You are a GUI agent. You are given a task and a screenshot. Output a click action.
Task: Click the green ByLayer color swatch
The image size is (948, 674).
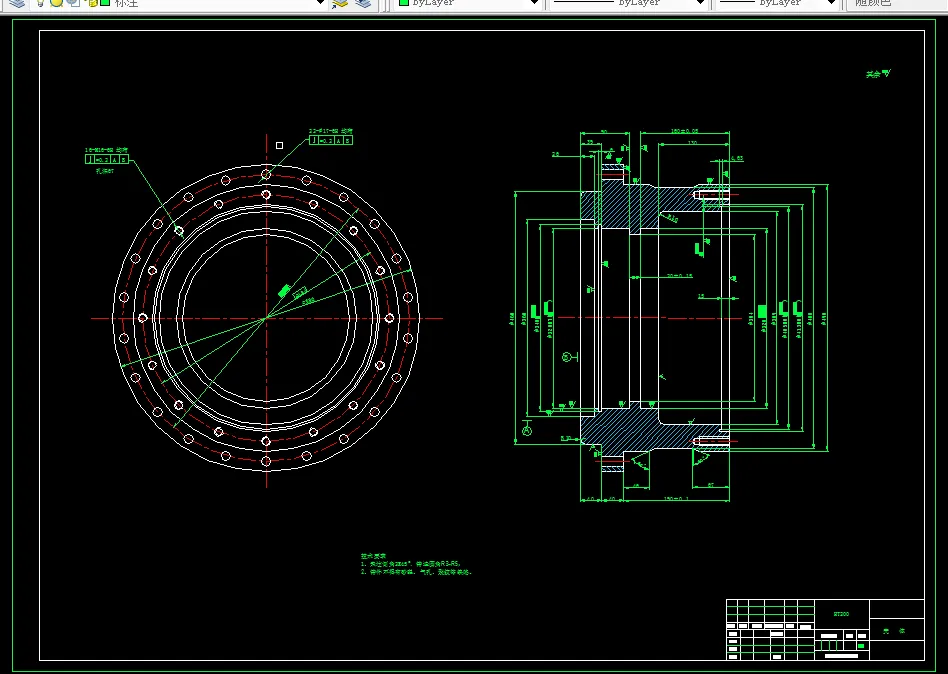pyautogui.click(x=404, y=3)
